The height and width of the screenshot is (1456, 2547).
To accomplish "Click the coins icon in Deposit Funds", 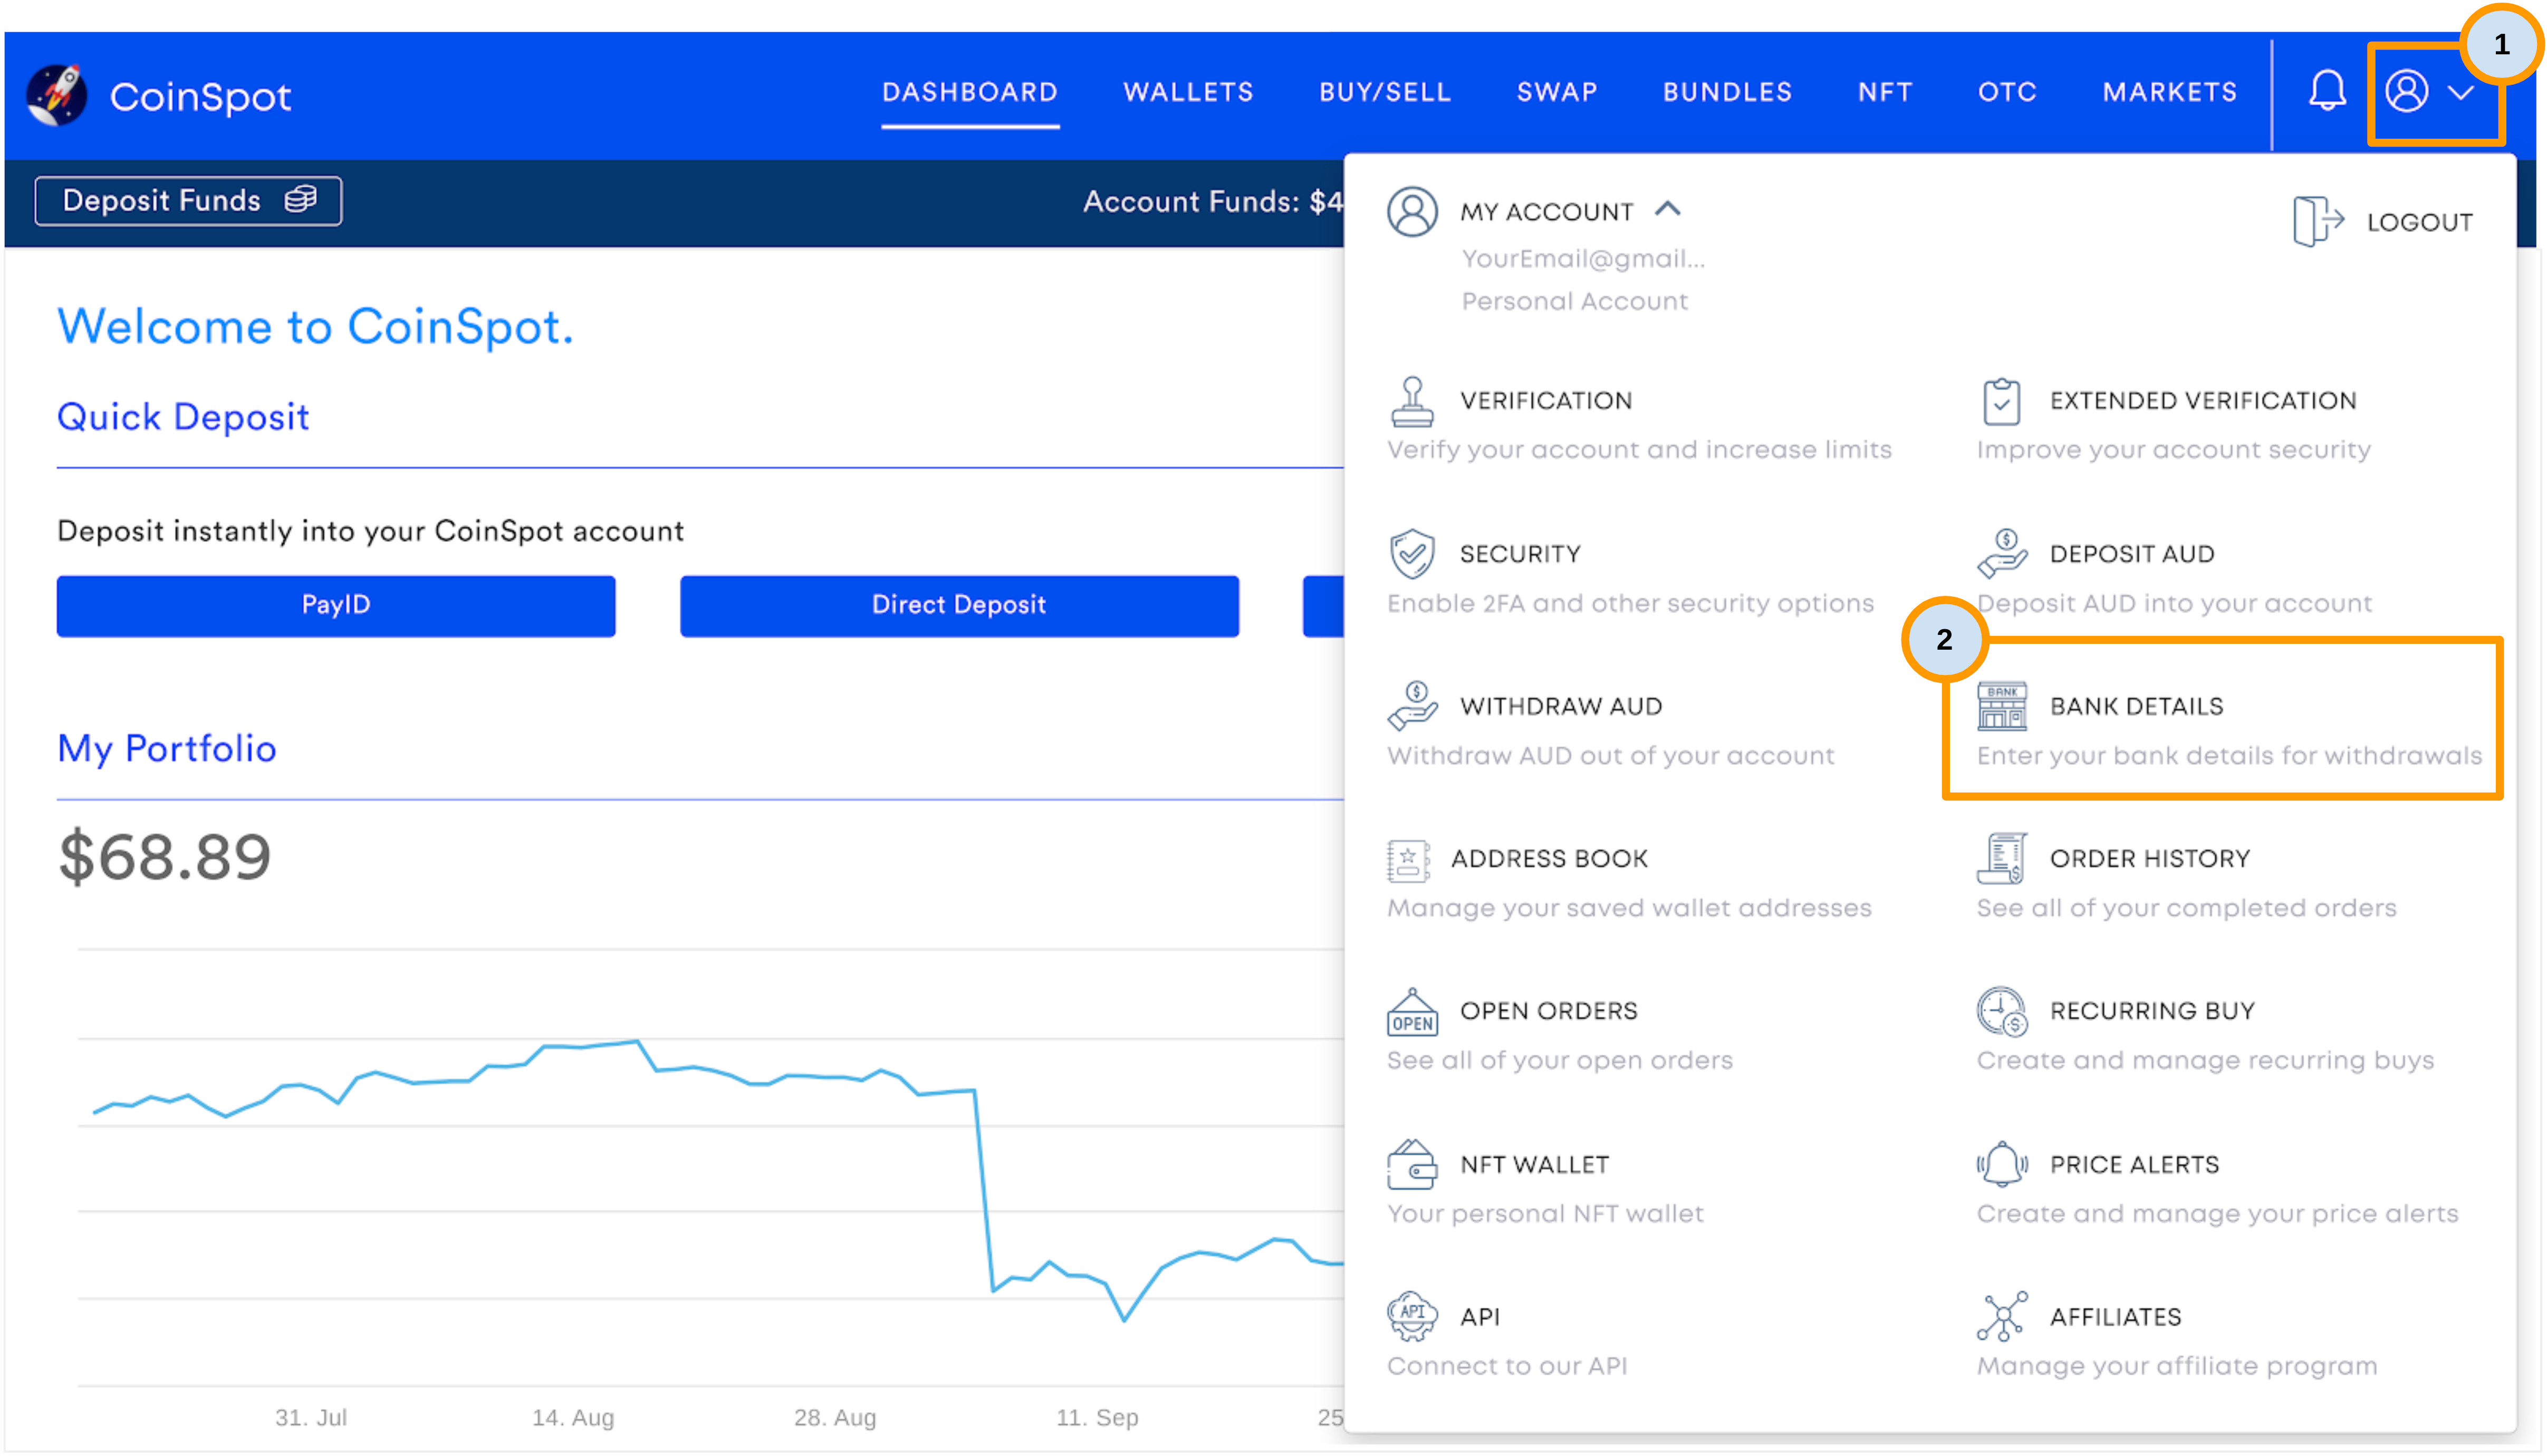I will 300,199.
